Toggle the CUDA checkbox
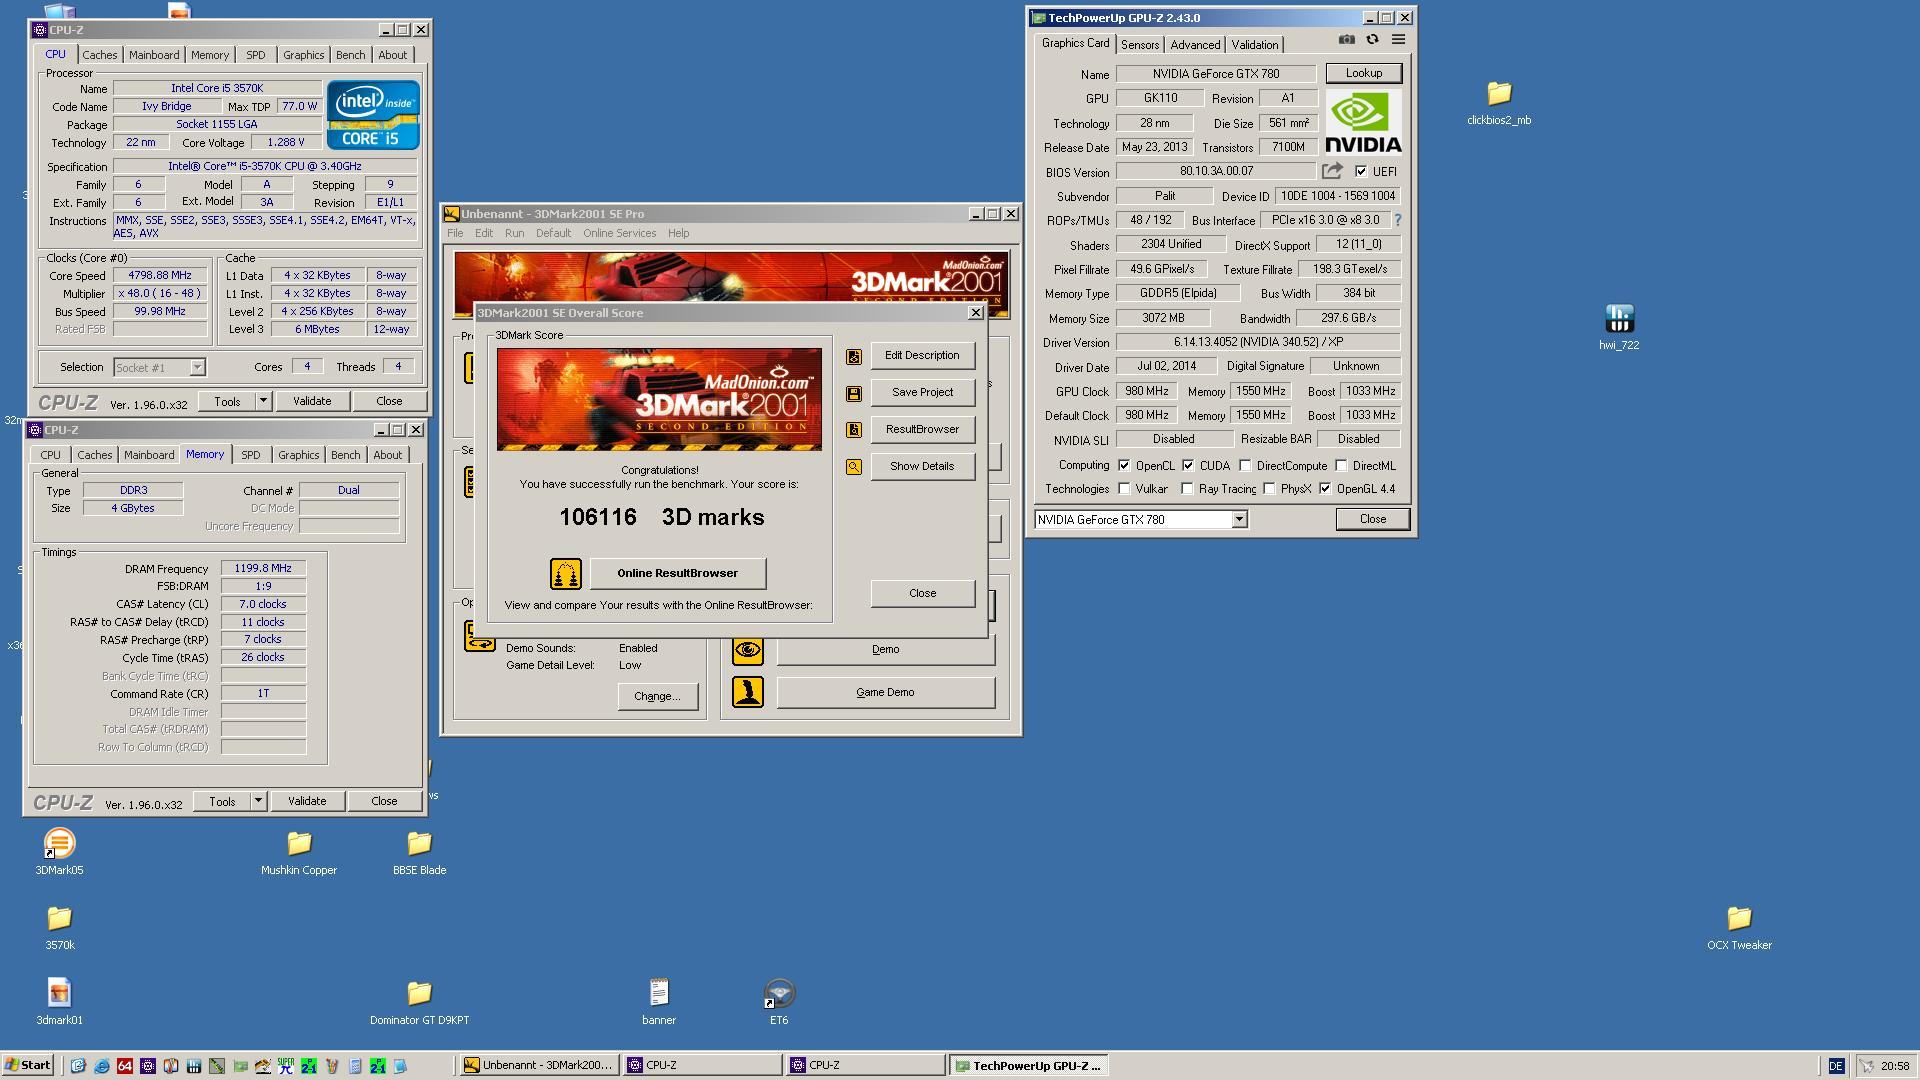The image size is (1920, 1080). point(1188,466)
